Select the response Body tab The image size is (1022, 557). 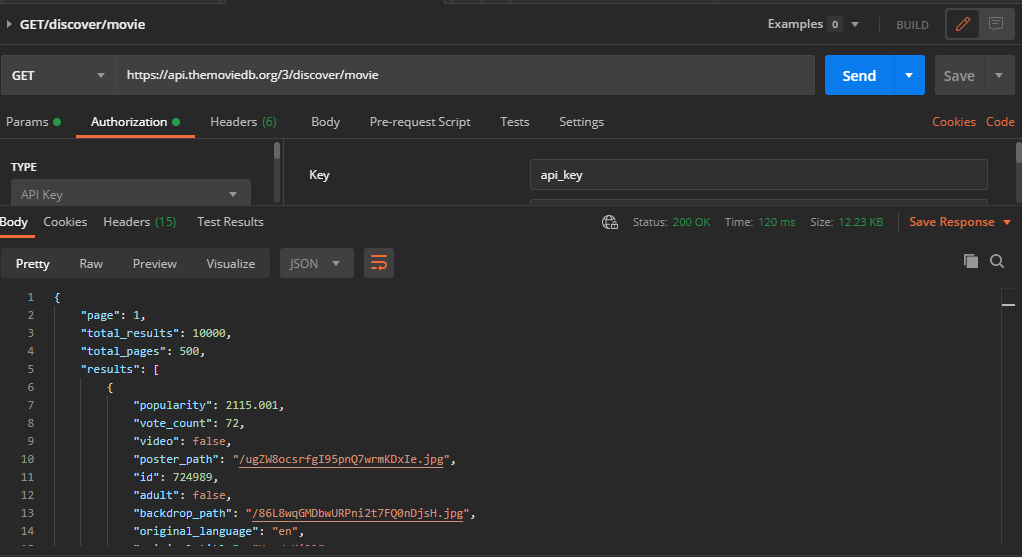[x=14, y=222]
